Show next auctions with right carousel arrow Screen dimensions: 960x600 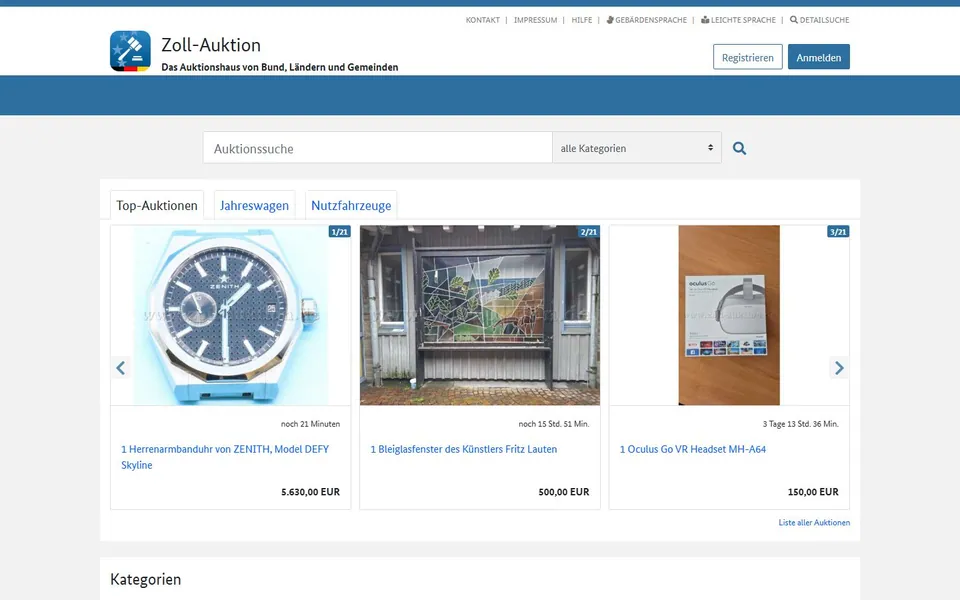[839, 368]
